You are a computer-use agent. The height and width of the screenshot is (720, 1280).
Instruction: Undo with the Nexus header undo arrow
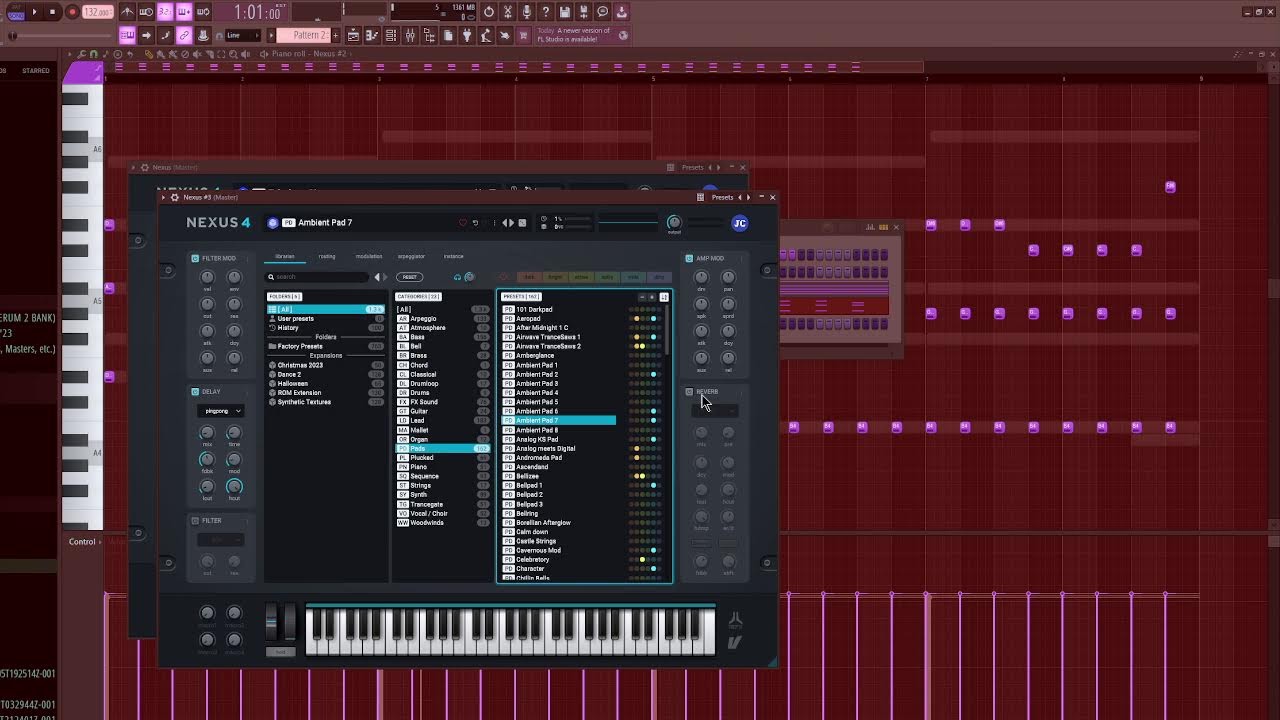[x=475, y=223]
